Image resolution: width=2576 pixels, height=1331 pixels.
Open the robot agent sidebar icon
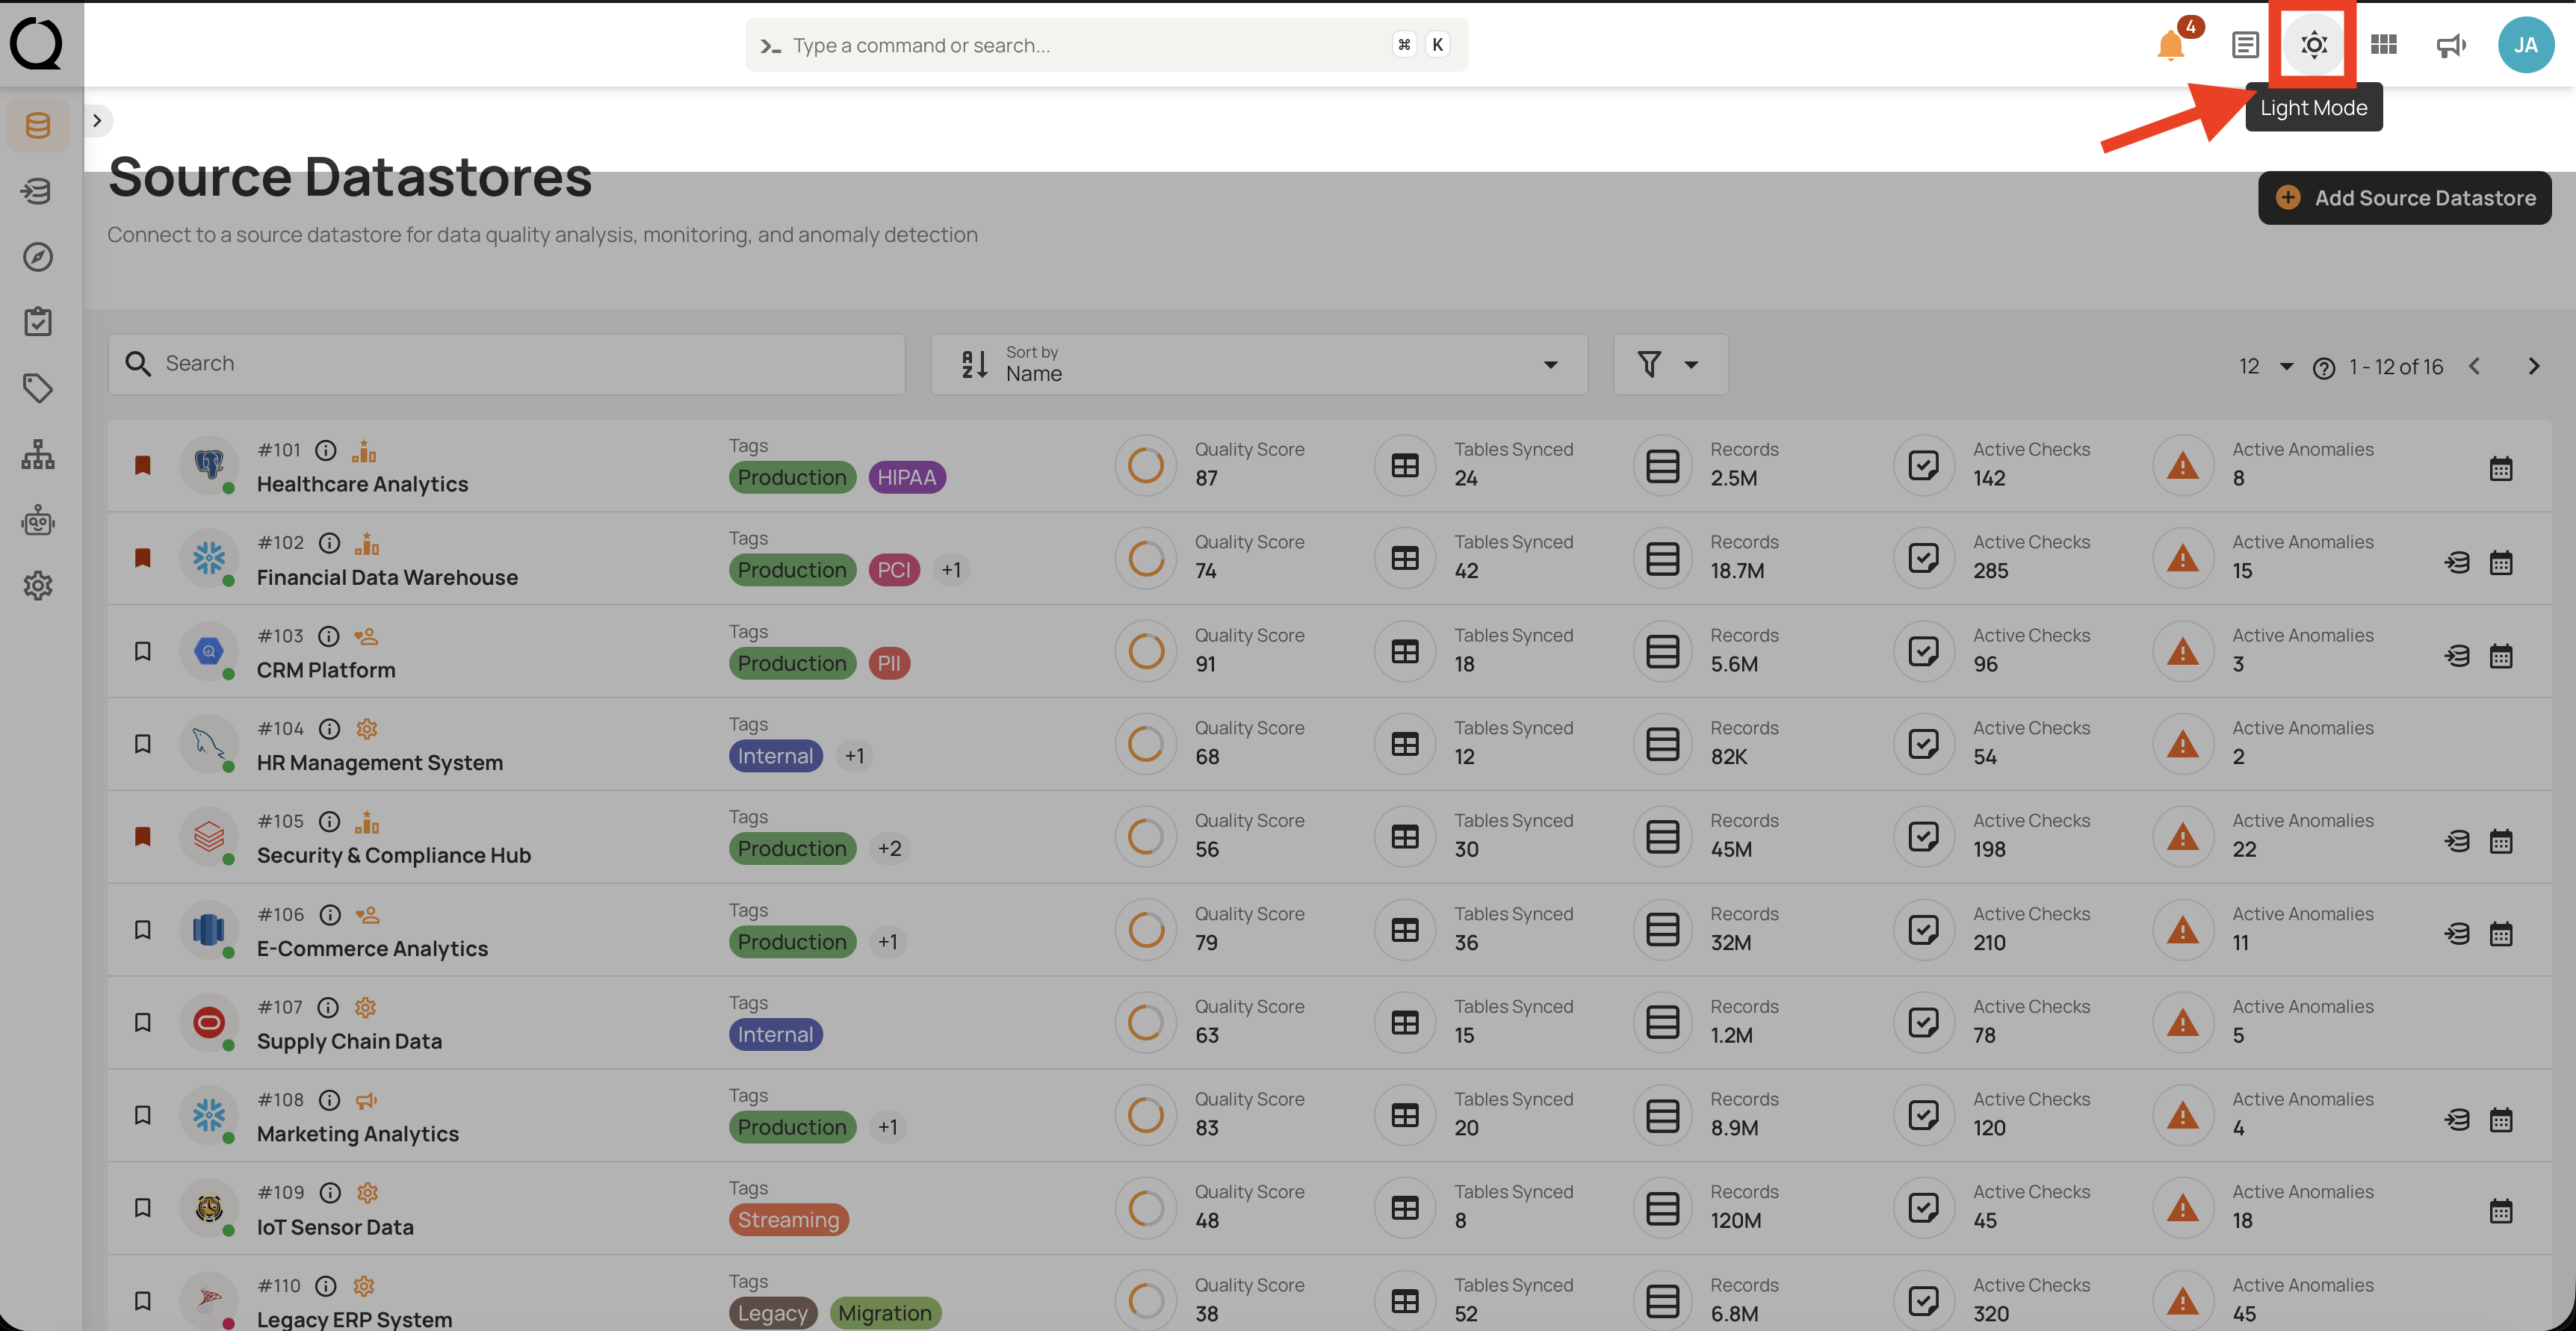[x=38, y=520]
